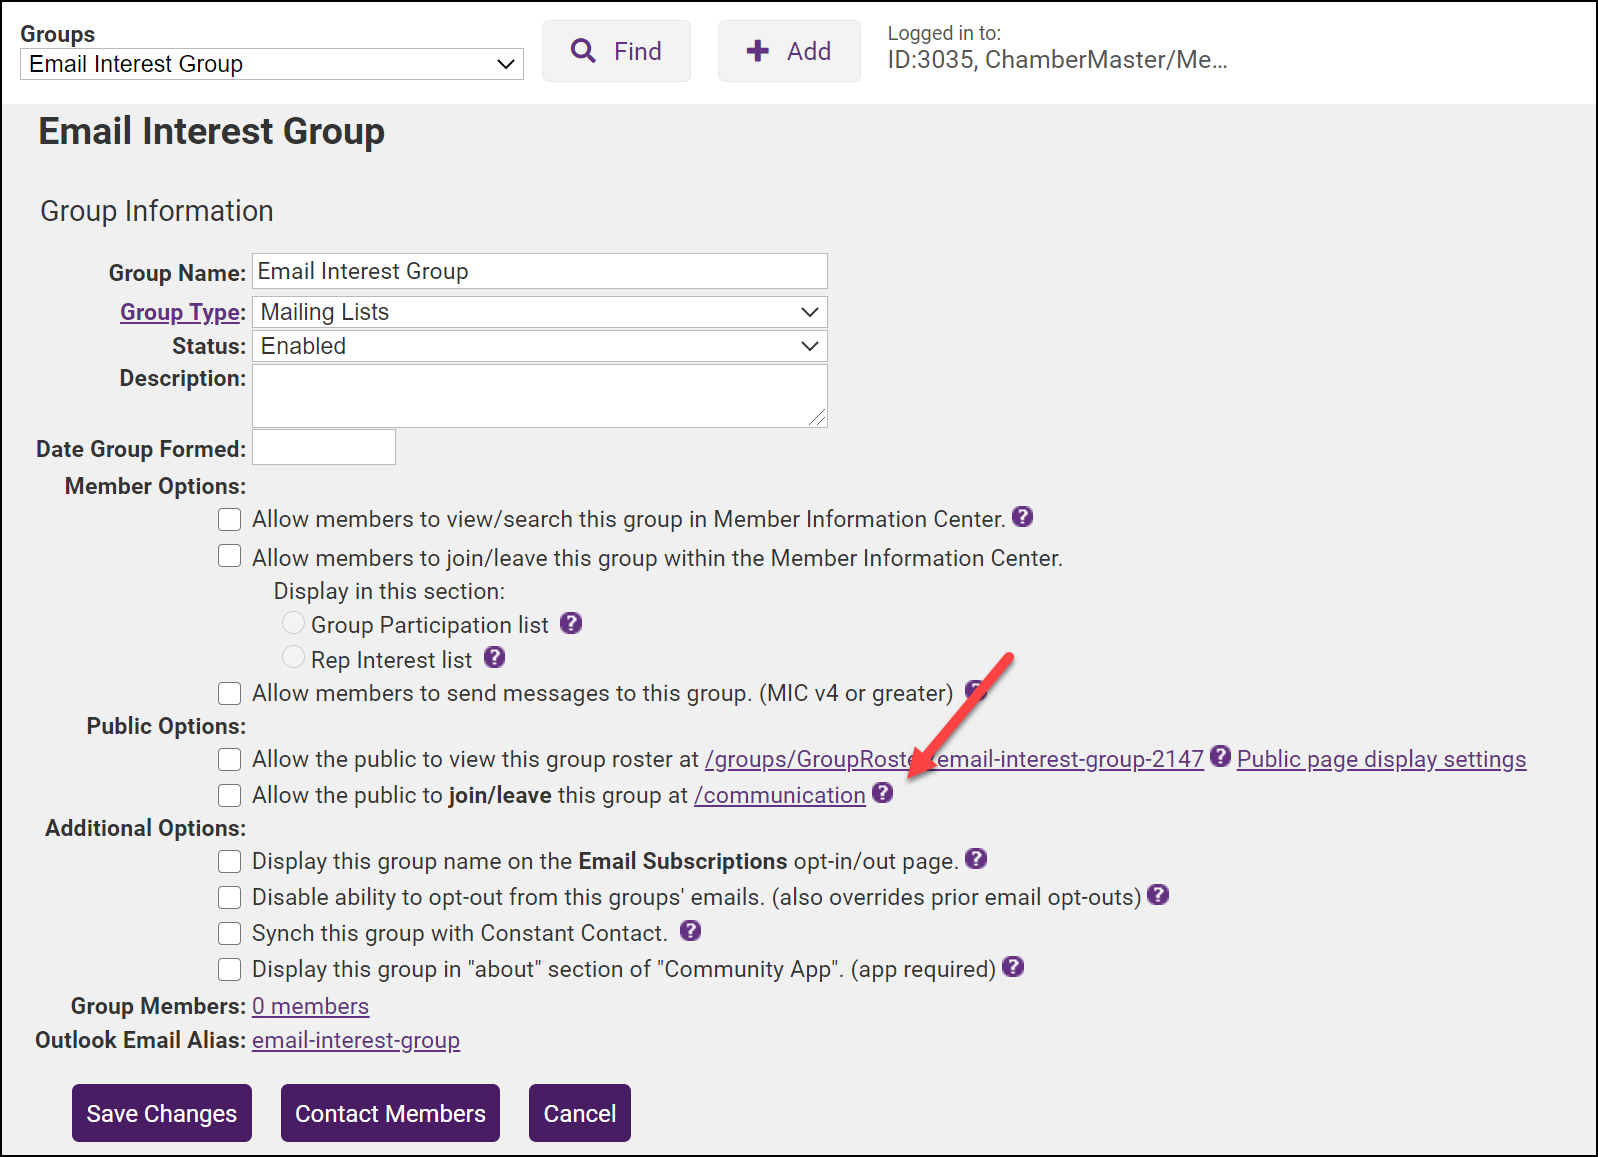Open help icon for Community App option
The image size is (1598, 1157).
point(1013,967)
